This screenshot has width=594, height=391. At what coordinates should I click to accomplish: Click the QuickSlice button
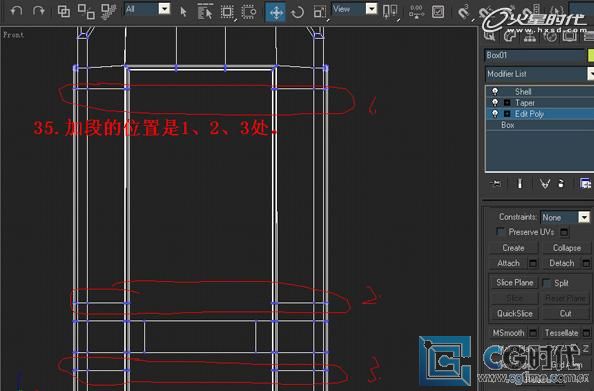pos(514,313)
